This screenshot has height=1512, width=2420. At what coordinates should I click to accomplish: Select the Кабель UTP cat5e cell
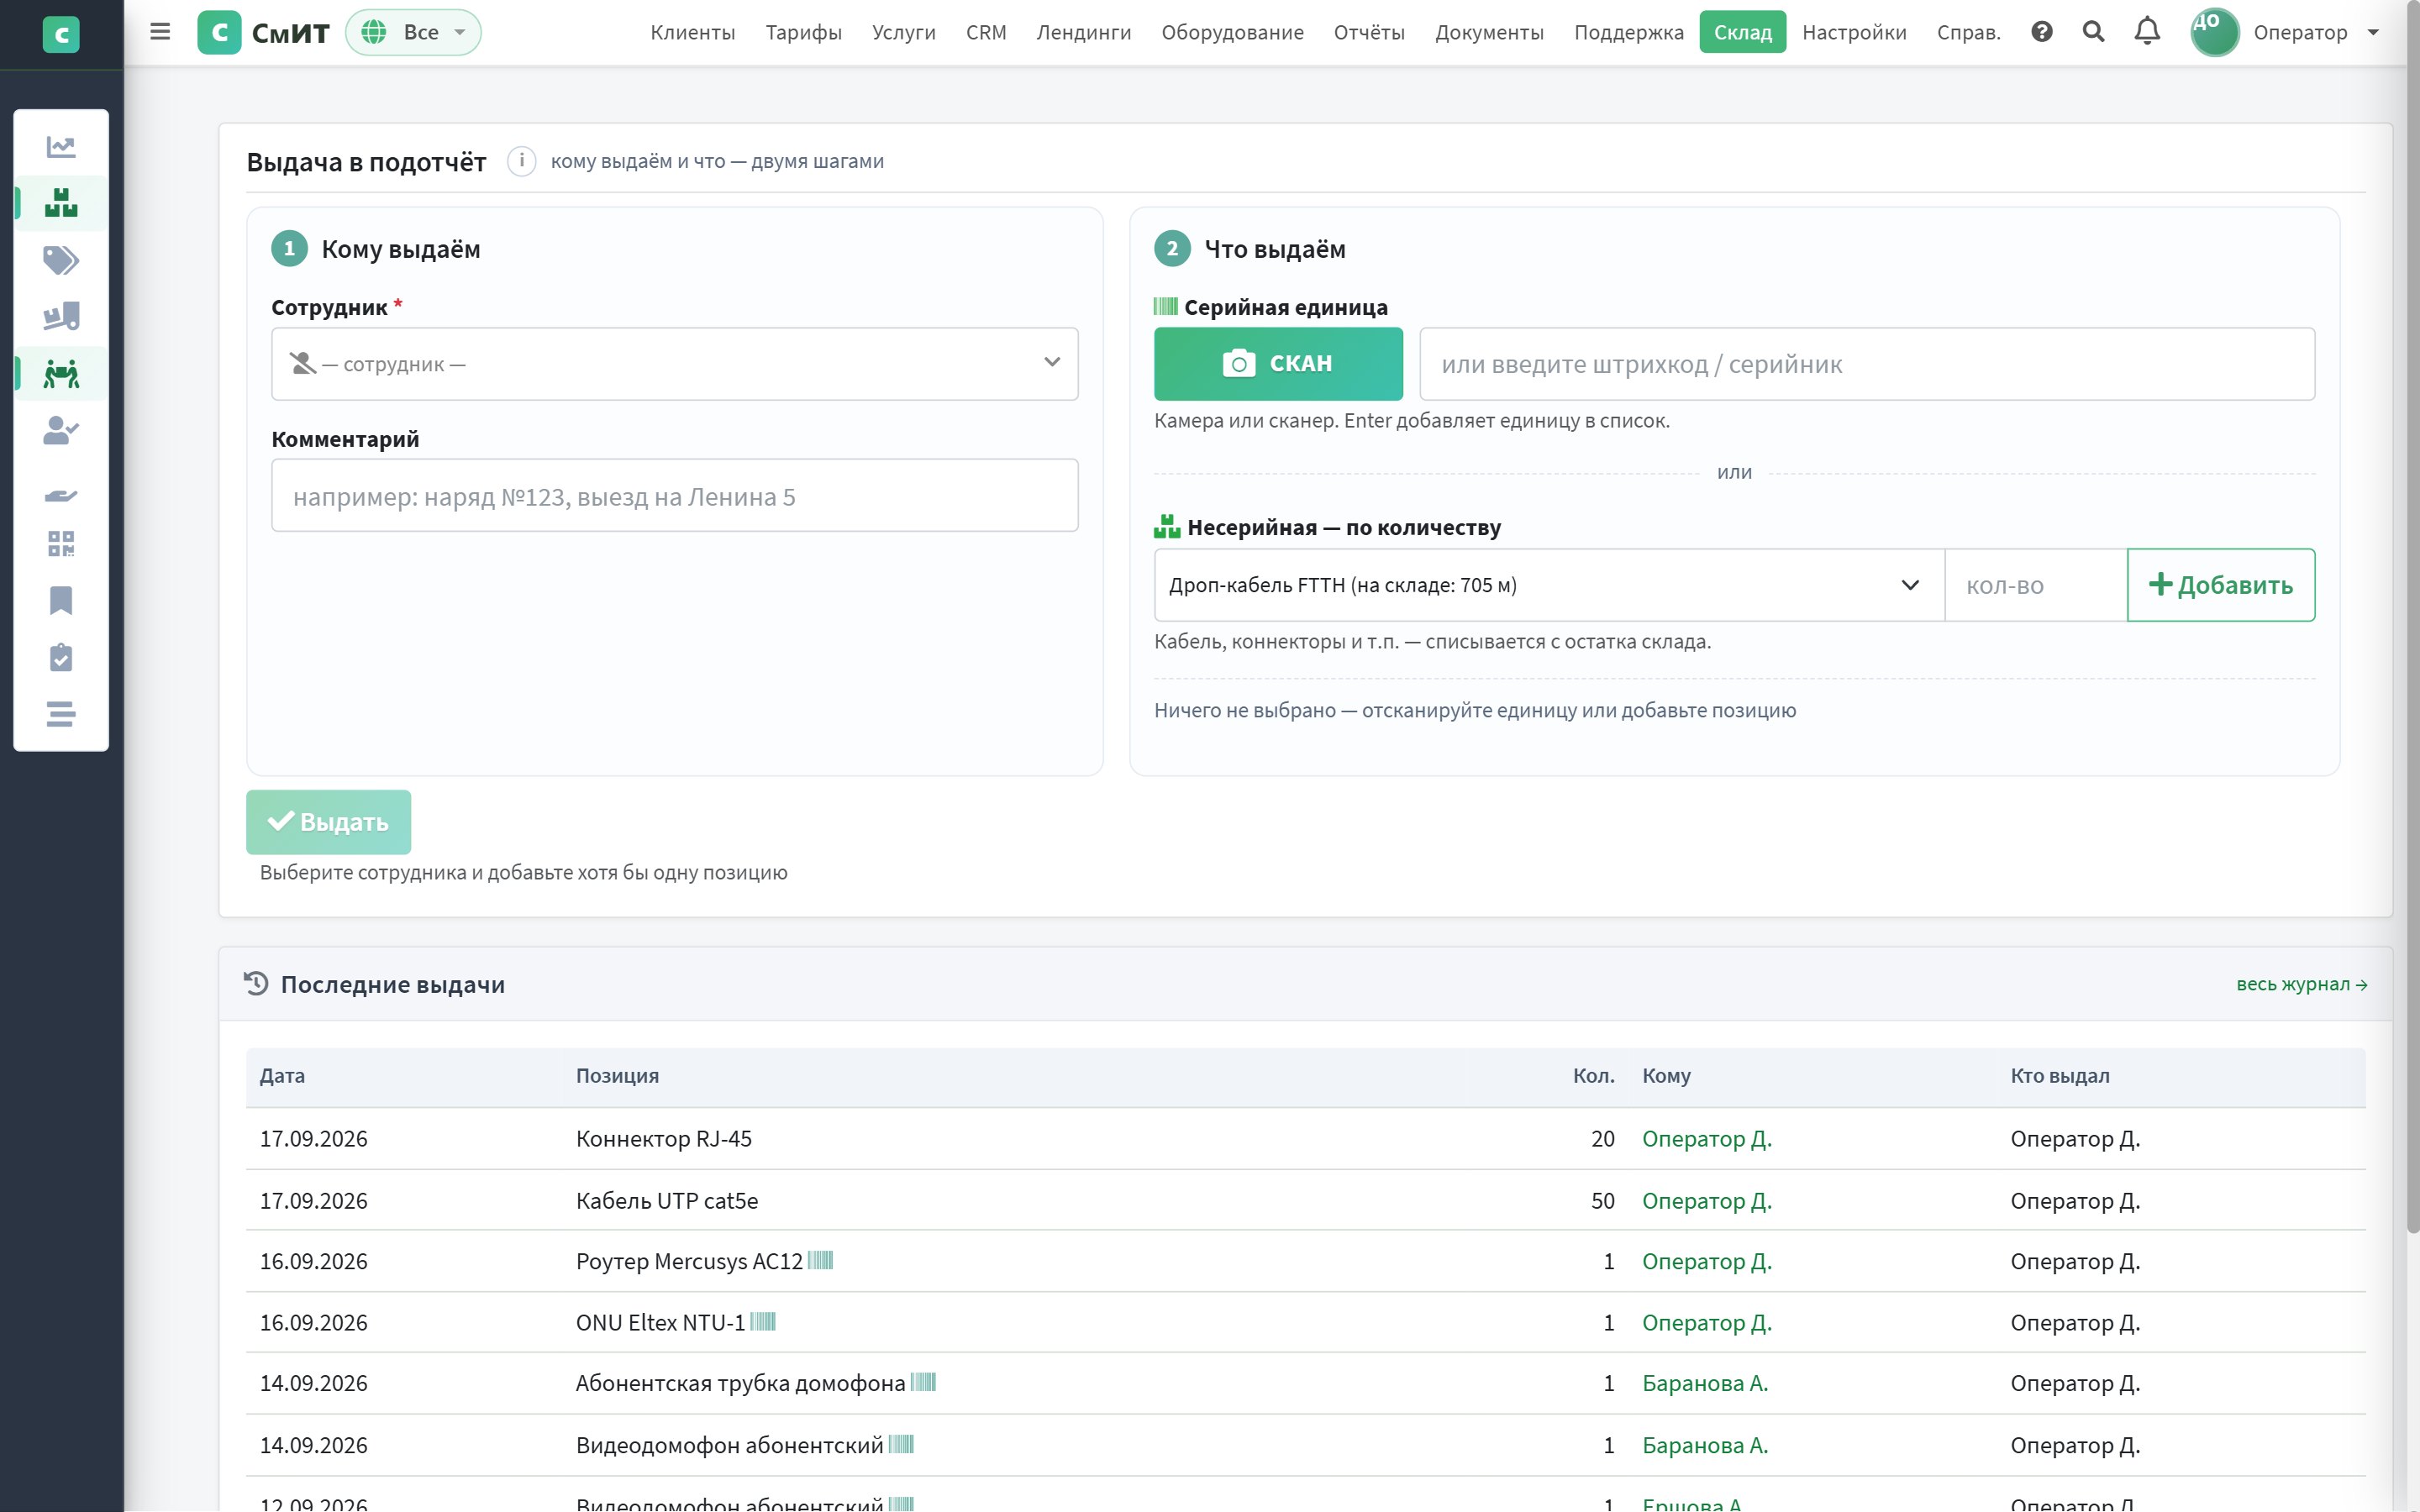(x=667, y=1201)
